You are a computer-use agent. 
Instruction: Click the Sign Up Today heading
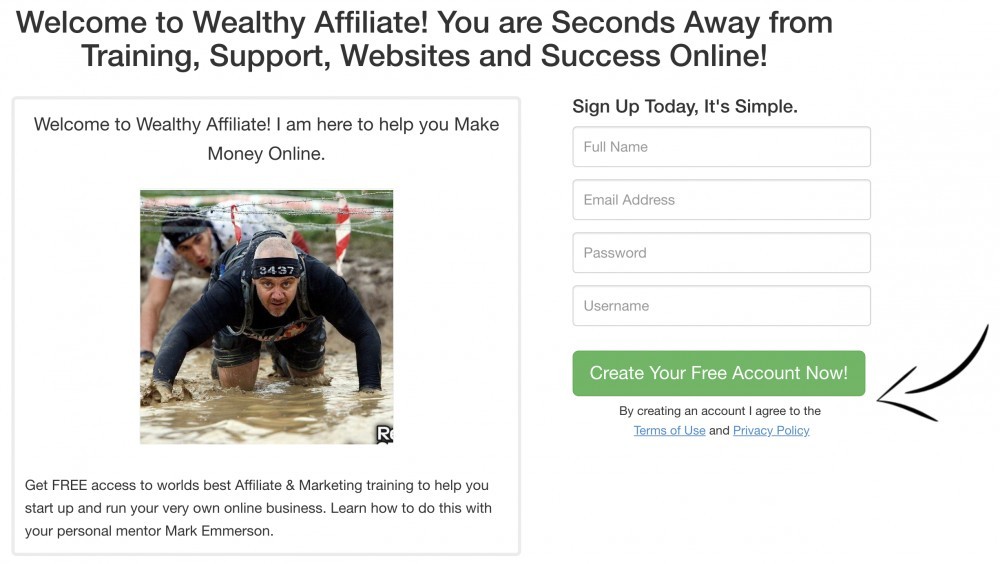(685, 106)
